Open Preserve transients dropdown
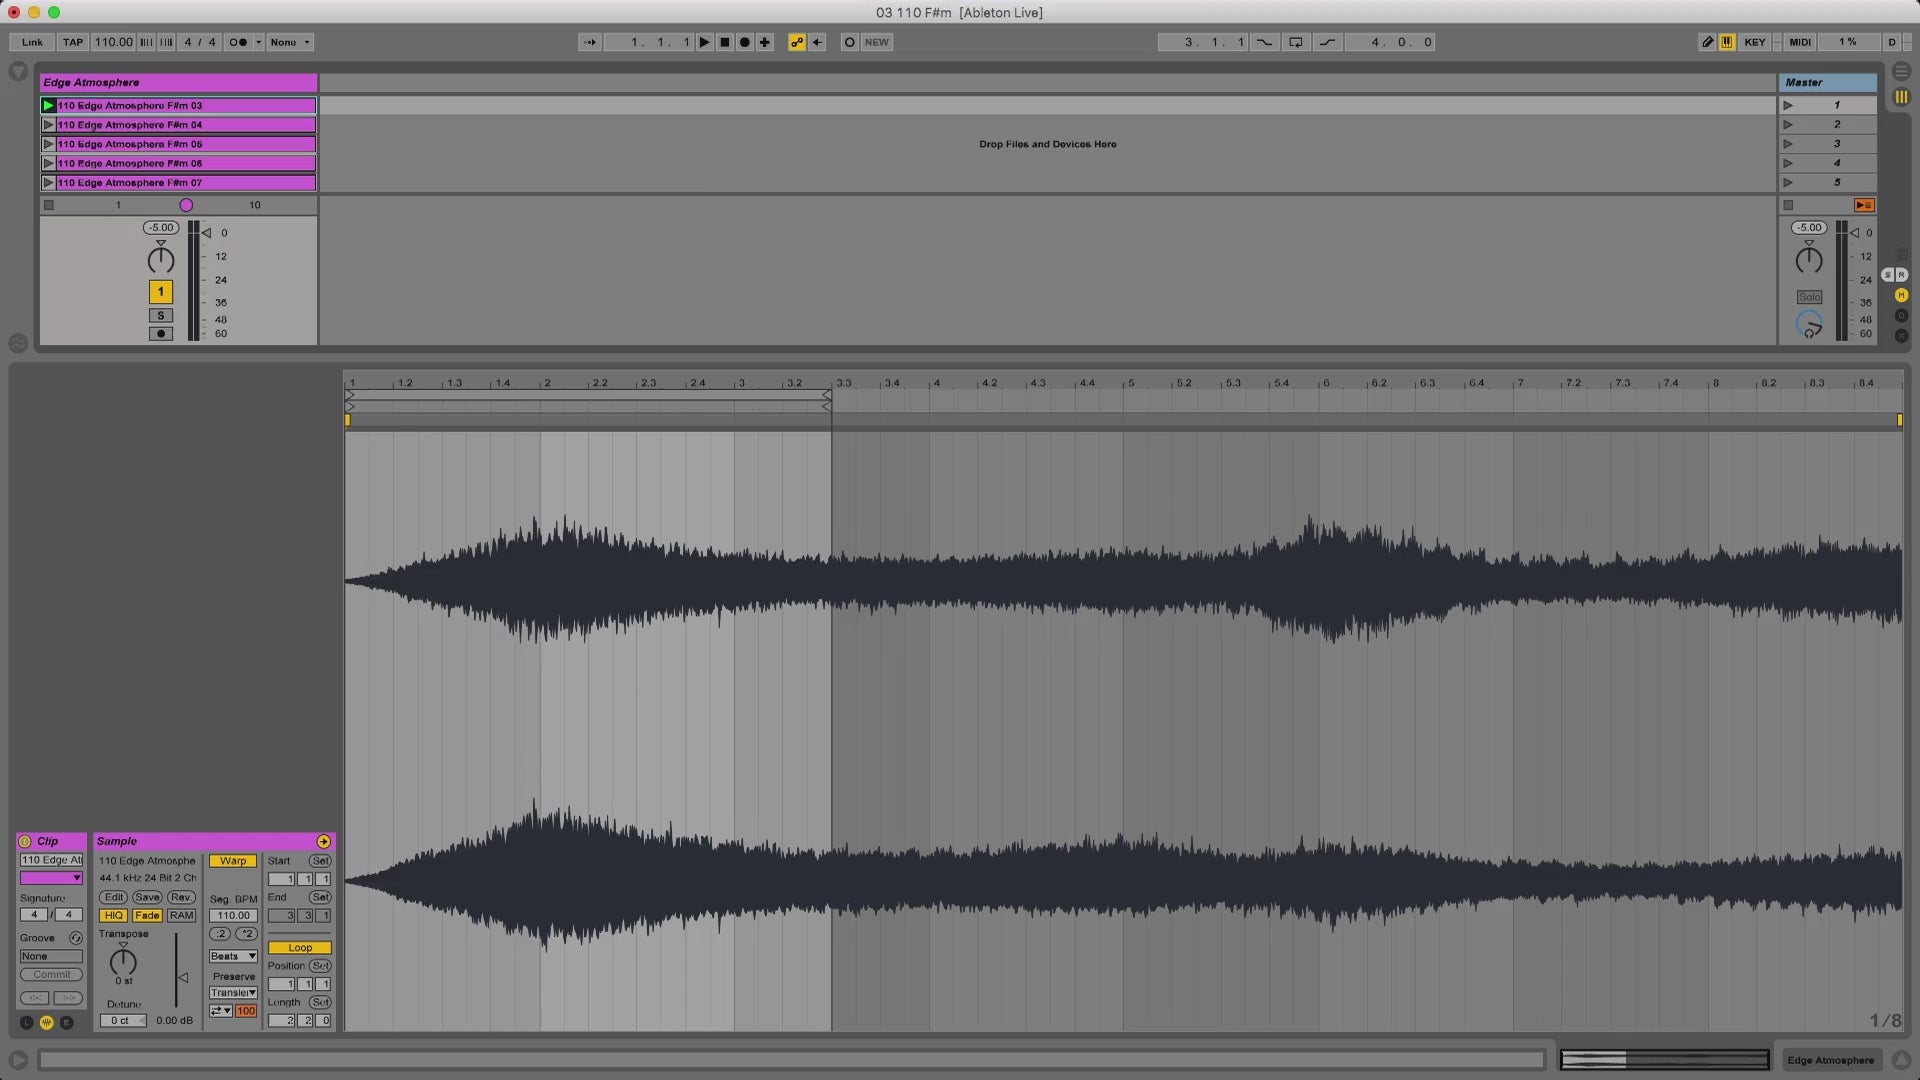This screenshot has width=1920, height=1080. pyautogui.click(x=233, y=993)
